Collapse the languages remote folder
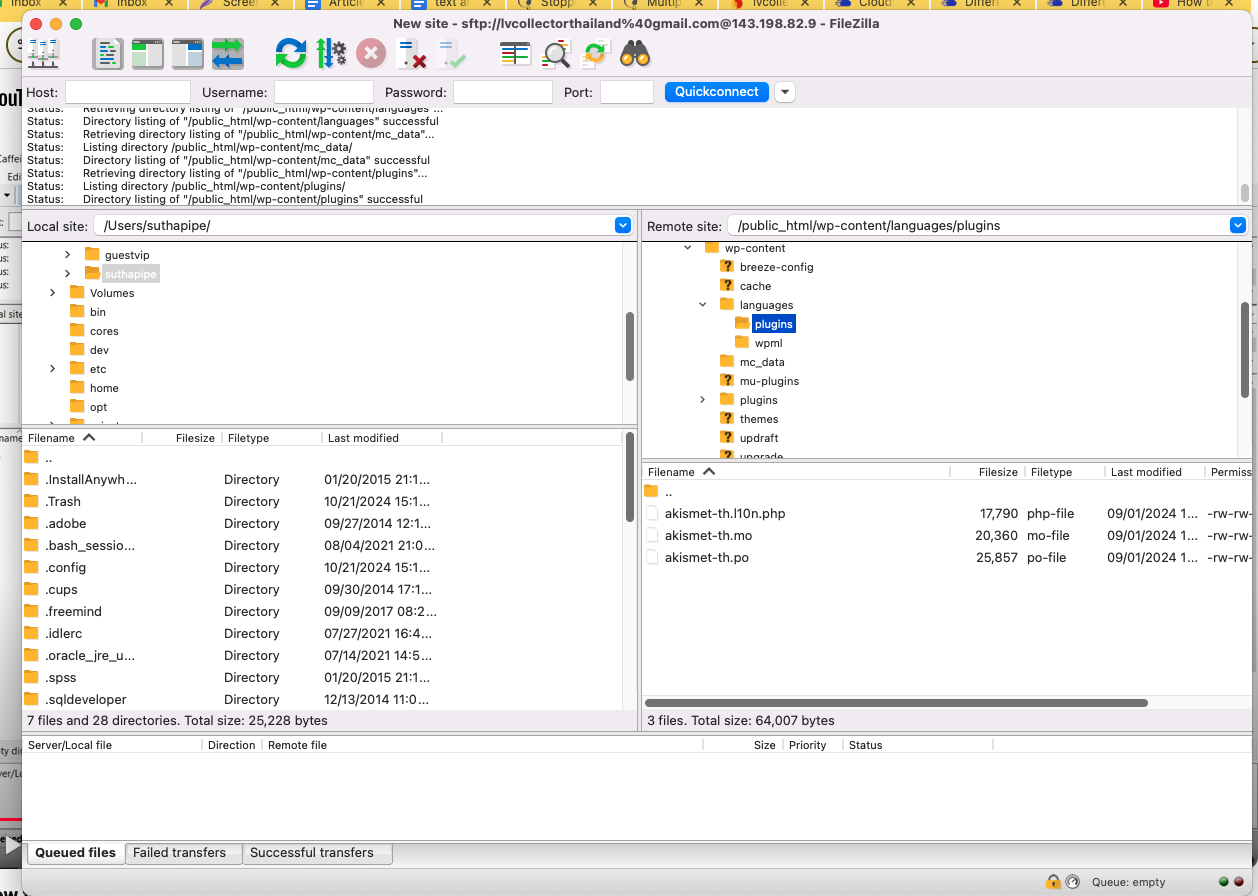Image resolution: width=1258 pixels, height=896 pixels. point(703,305)
